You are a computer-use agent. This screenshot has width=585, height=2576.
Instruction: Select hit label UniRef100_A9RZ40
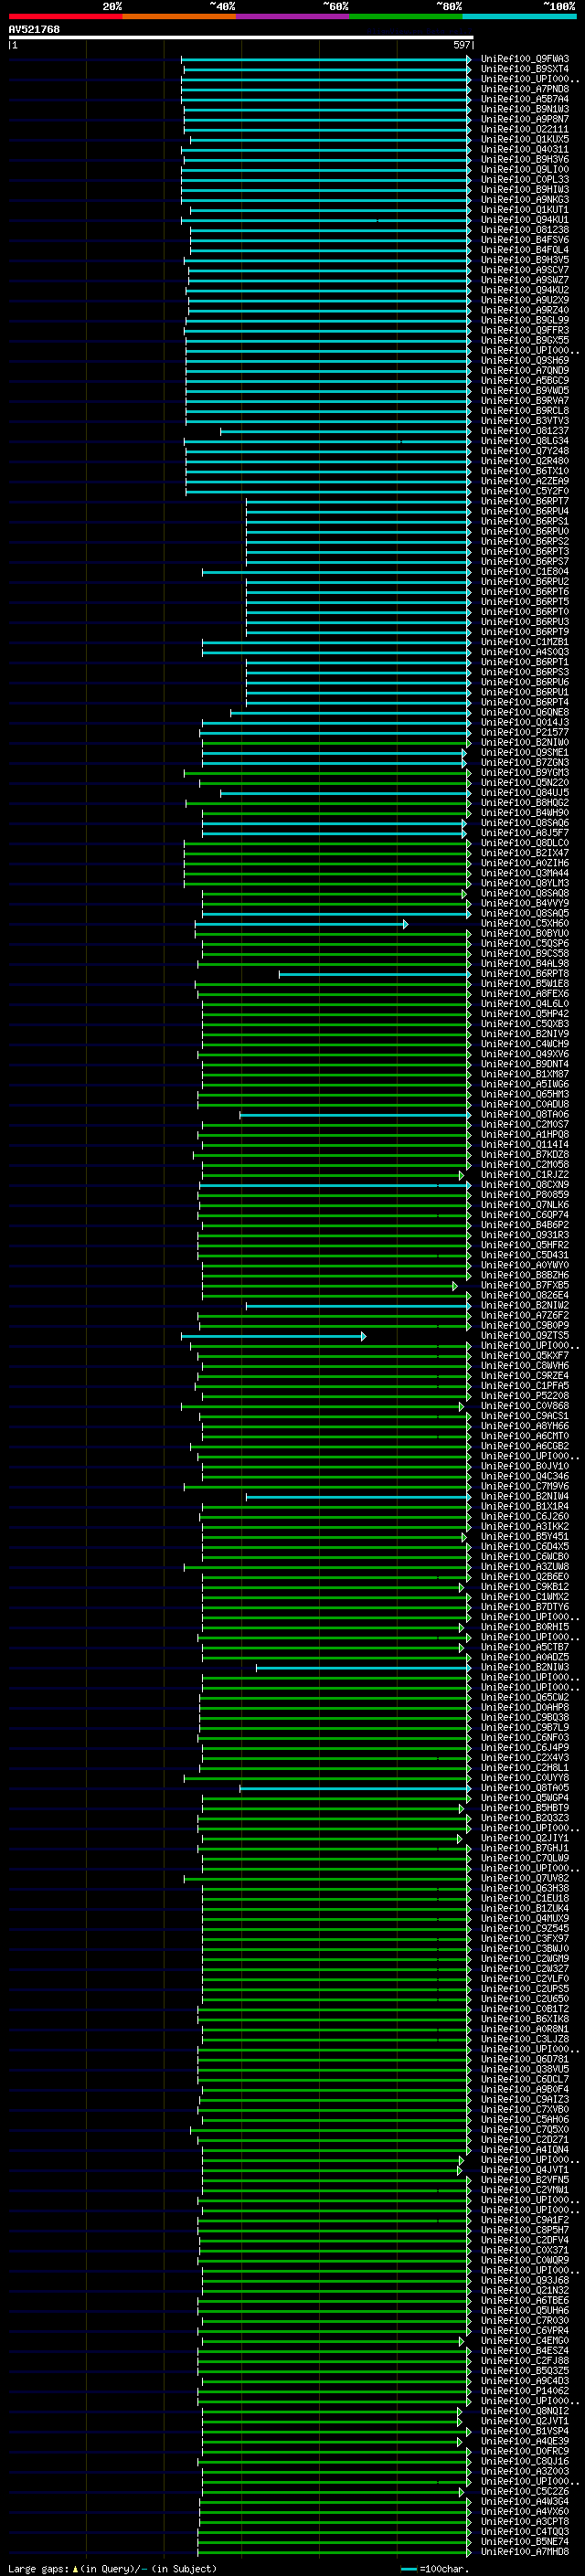pyautogui.click(x=525, y=310)
